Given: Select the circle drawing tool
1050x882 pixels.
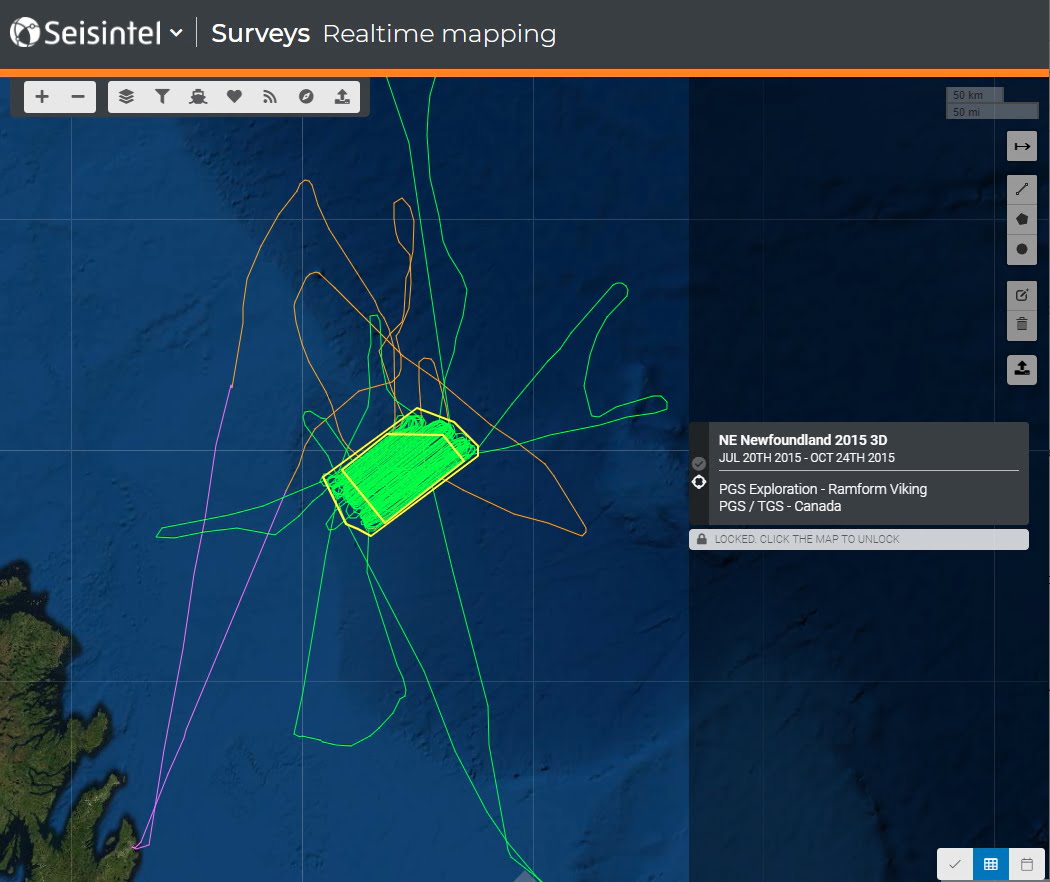Looking at the screenshot, I should click(1021, 249).
